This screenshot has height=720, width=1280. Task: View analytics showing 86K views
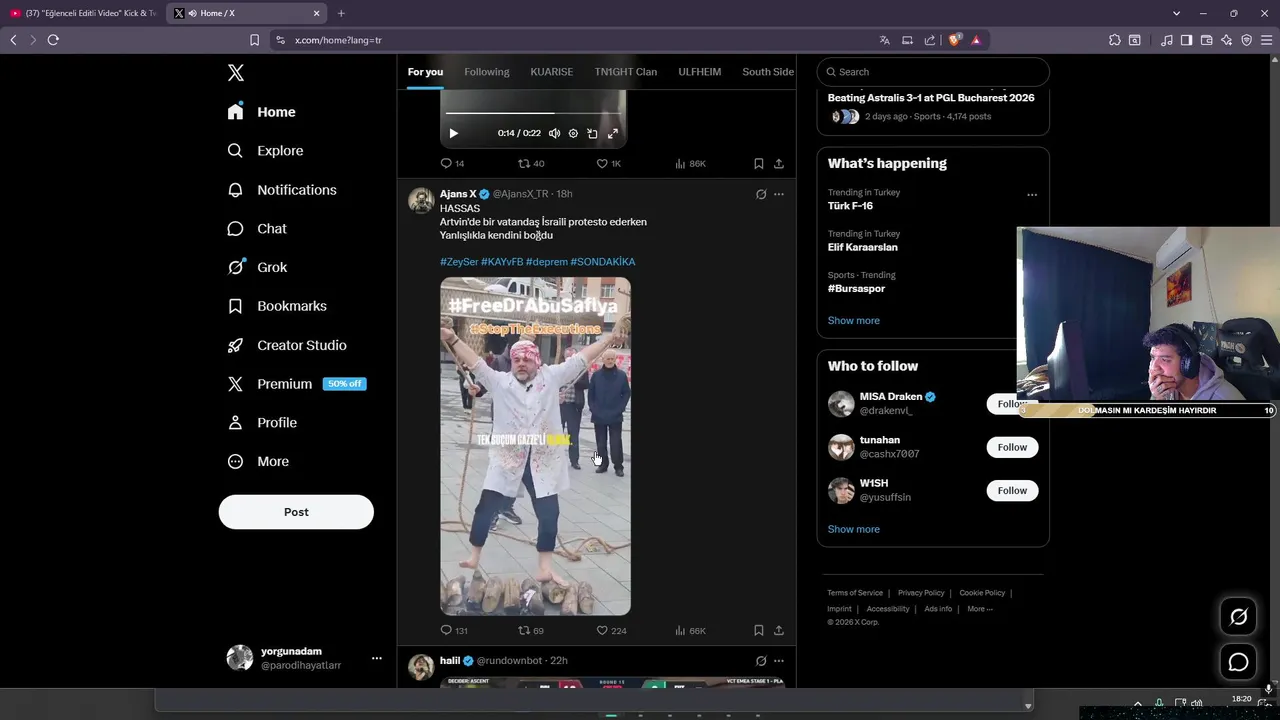click(x=691, y=163)
